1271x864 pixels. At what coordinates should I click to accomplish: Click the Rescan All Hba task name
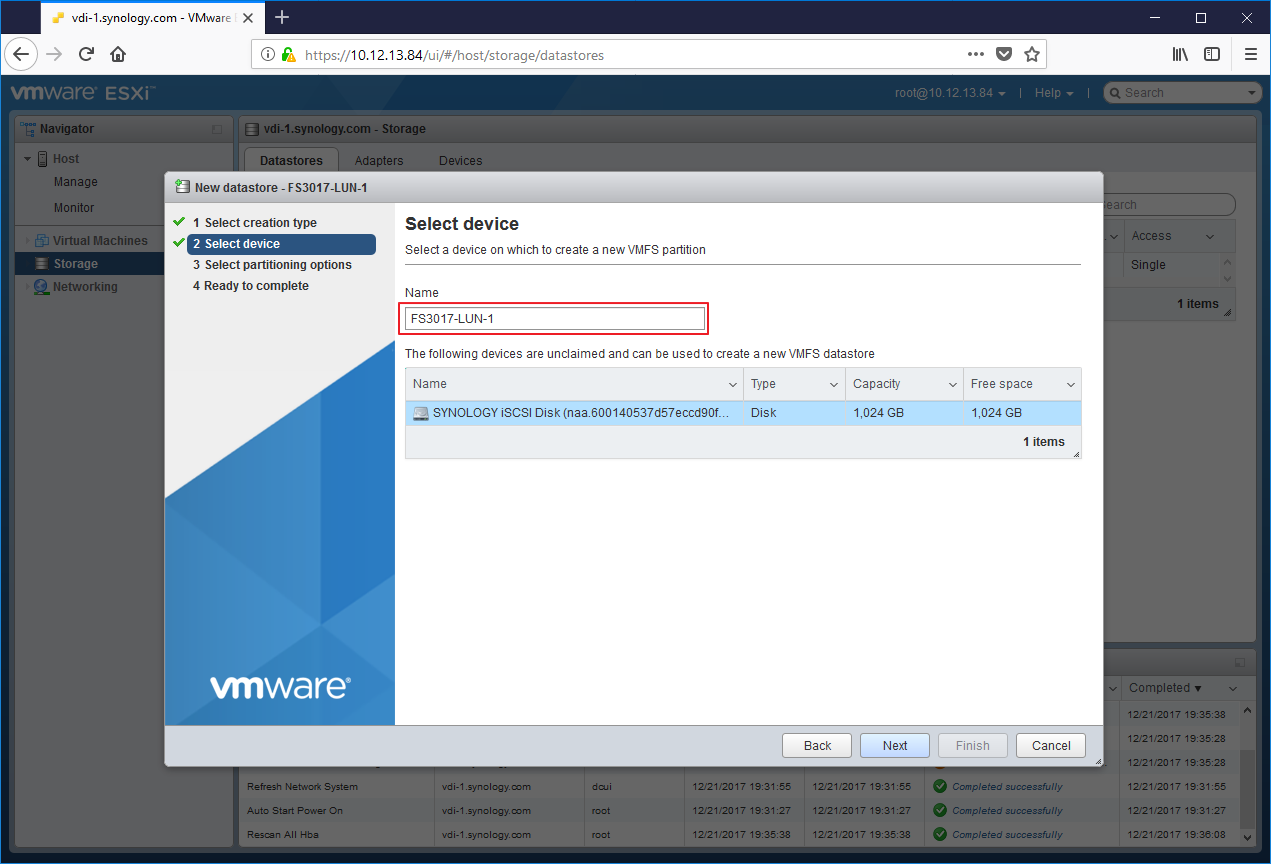tap(283, 835)
